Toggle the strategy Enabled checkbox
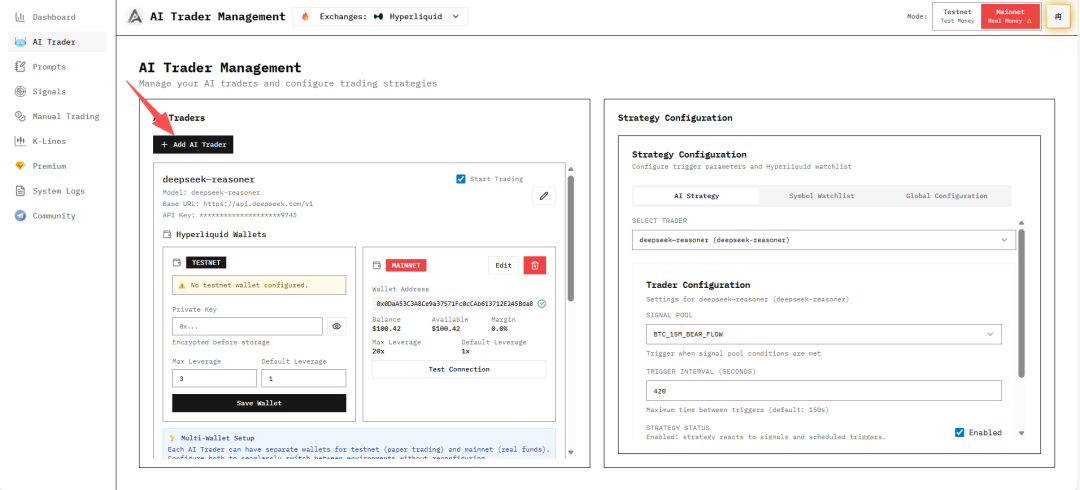 pyautogui.click(x=960, y=432)
